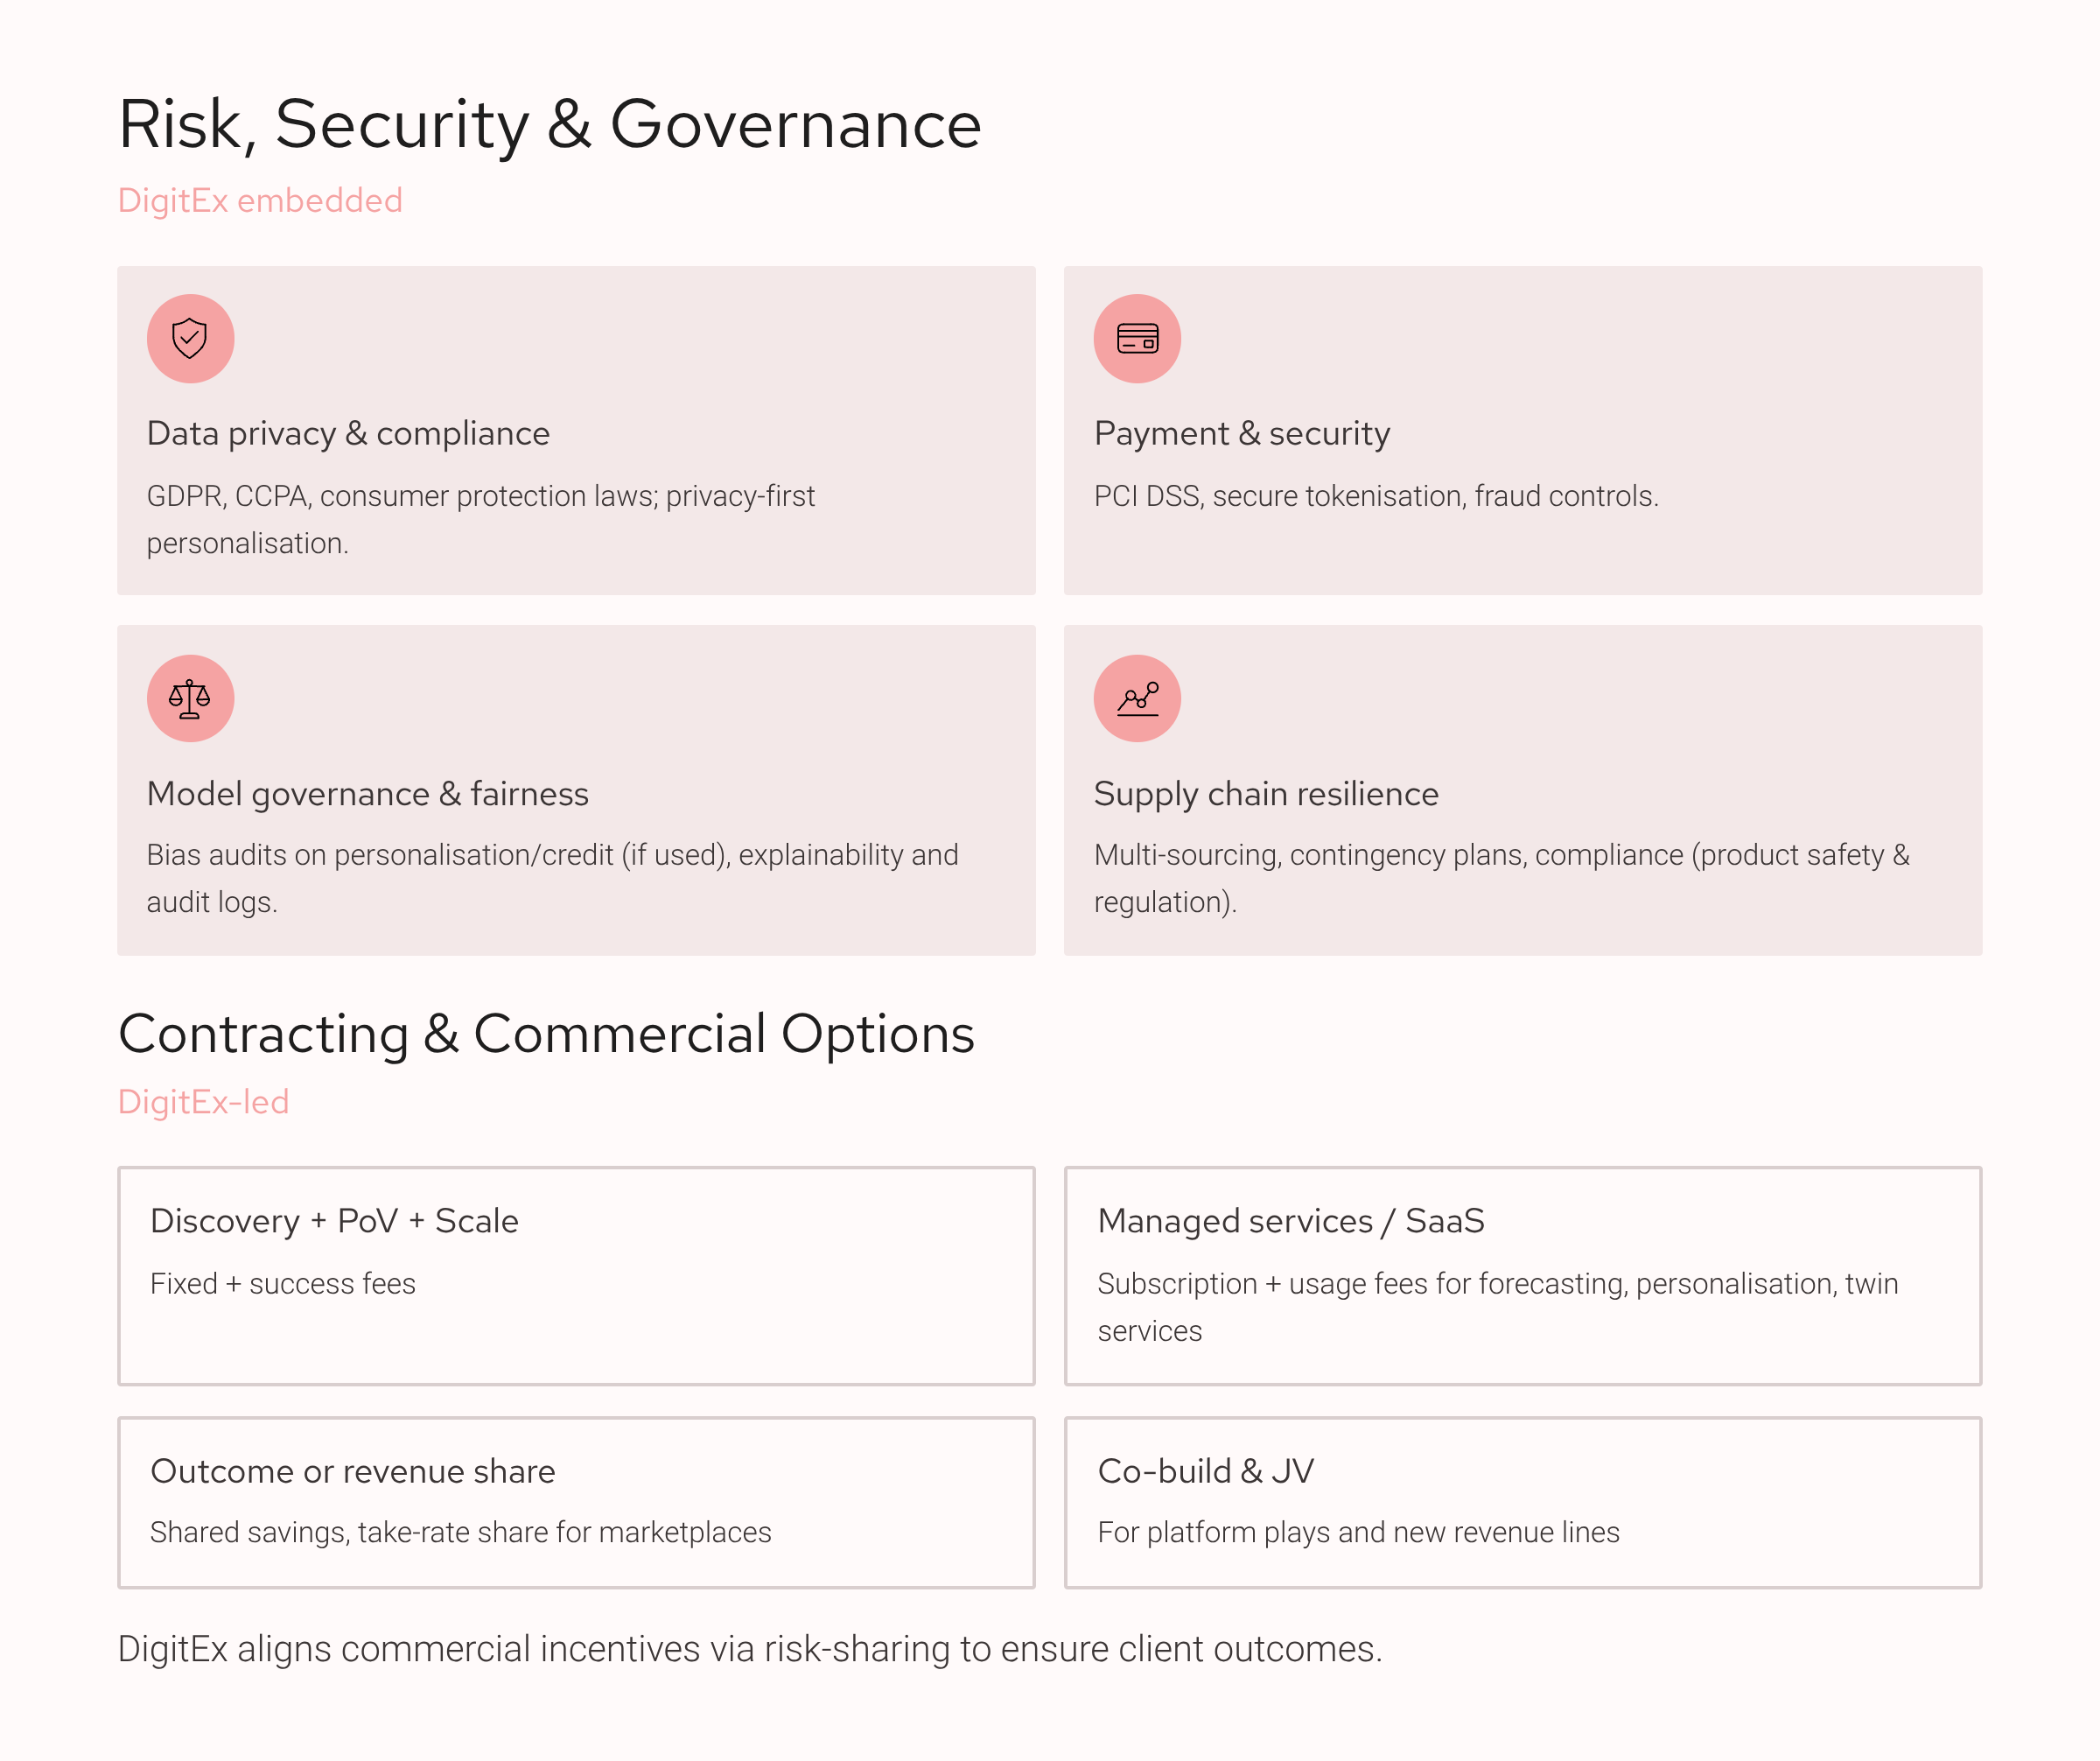The height and width of the screenshot is (1761, 2100).
Task: Click the Fixed + success fees text
Action: coord(283,1283)
